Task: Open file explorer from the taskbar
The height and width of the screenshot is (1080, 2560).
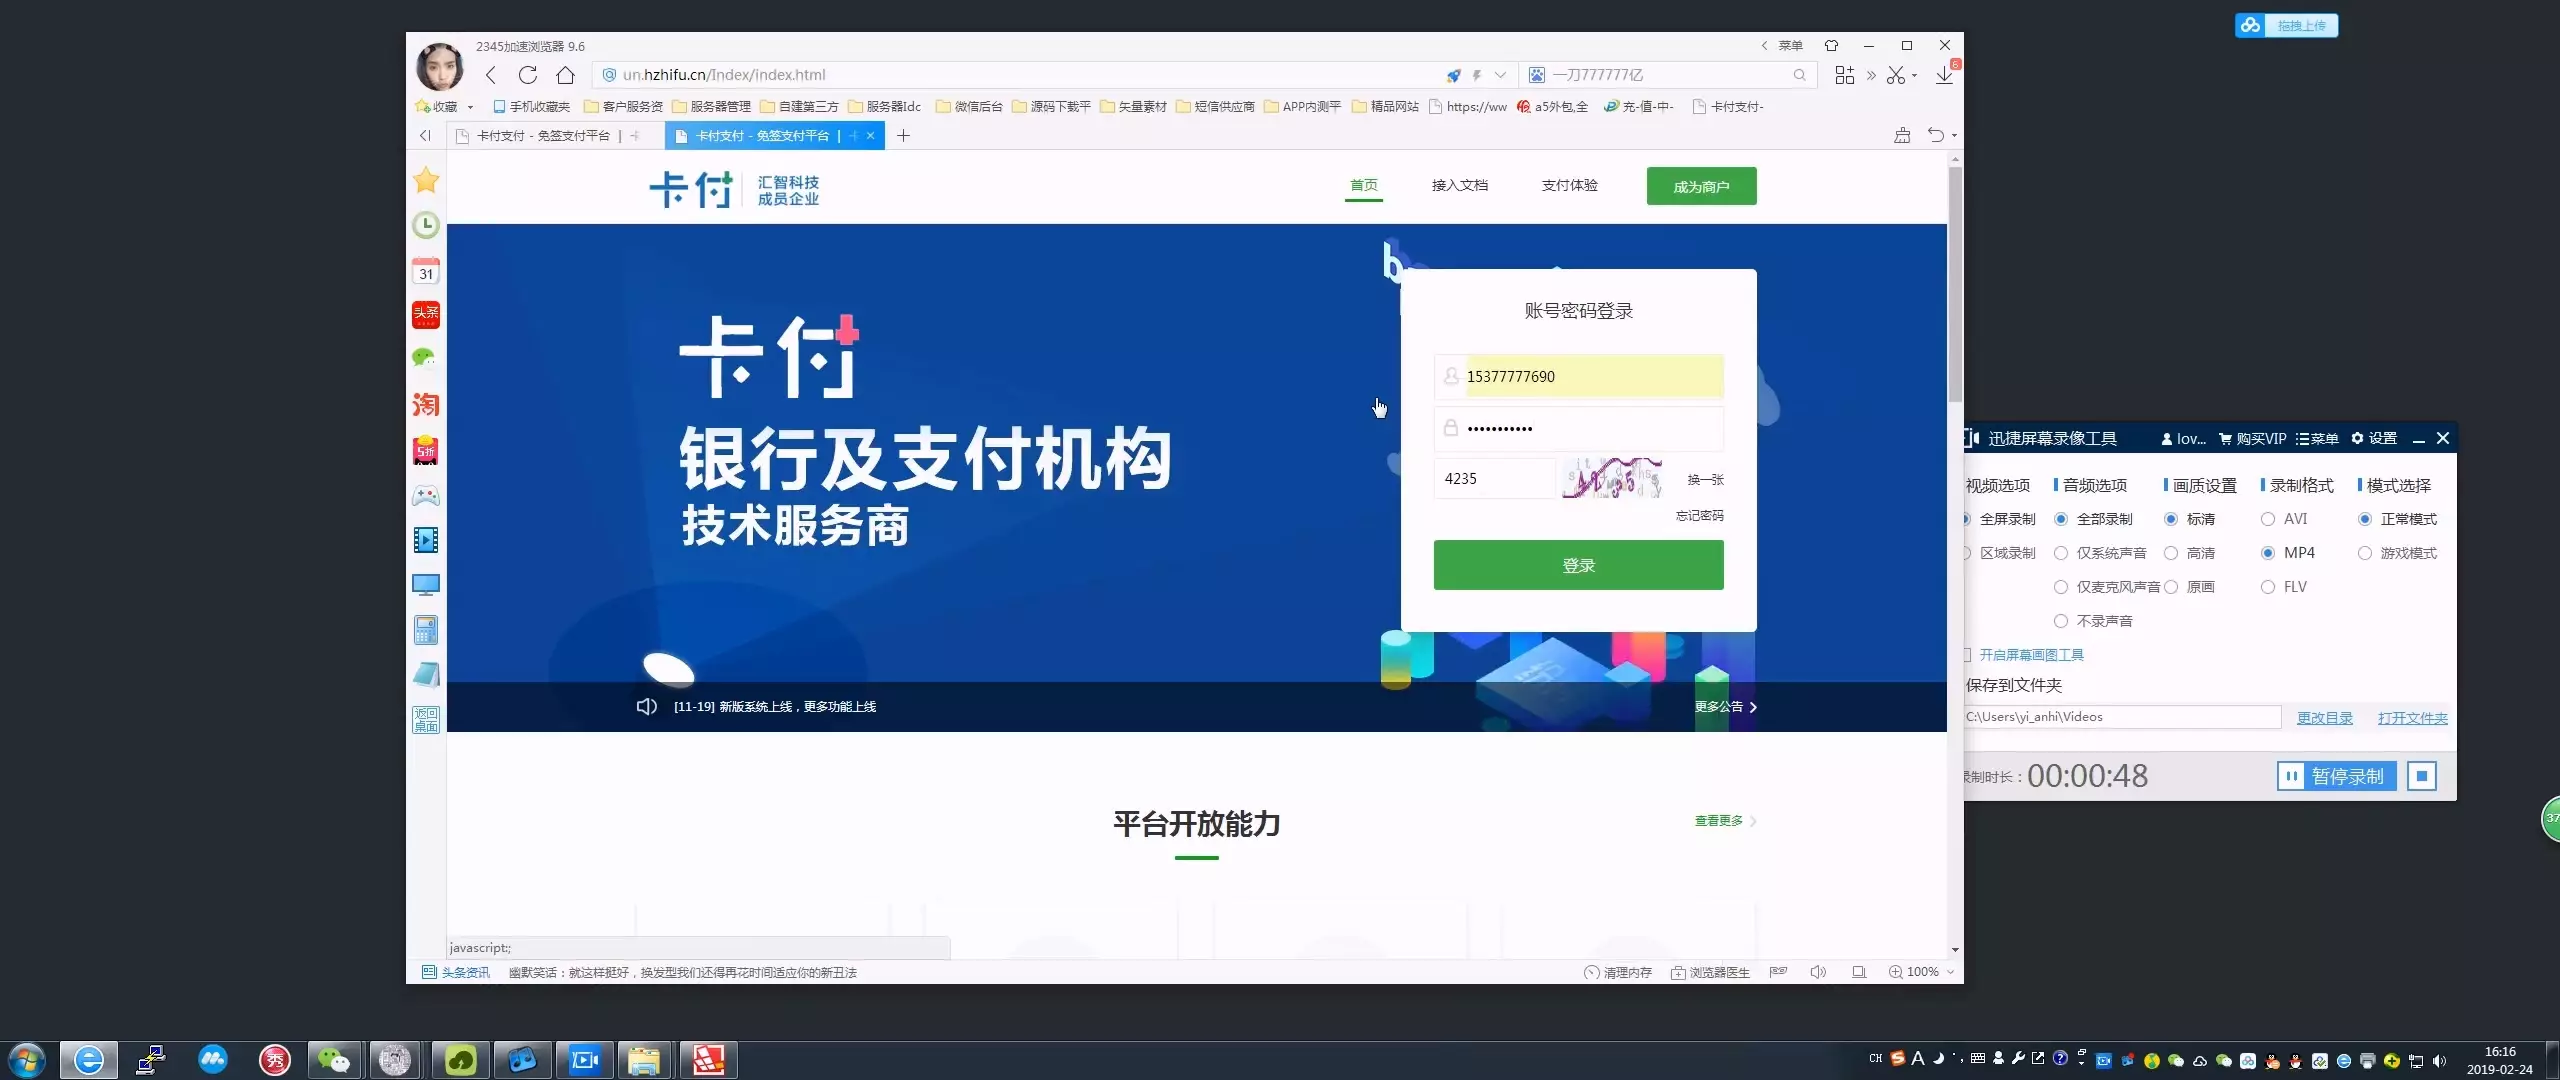Action: [643, 1060]
